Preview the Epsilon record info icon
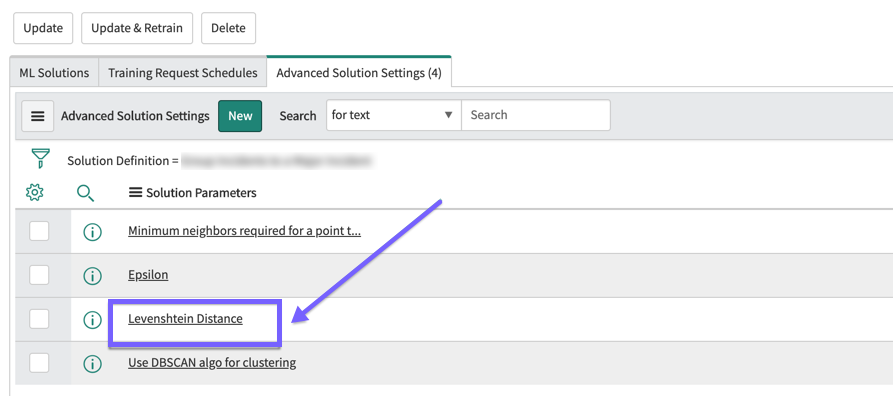This screenshot has height=396, width=893. (x=92, y=276)
